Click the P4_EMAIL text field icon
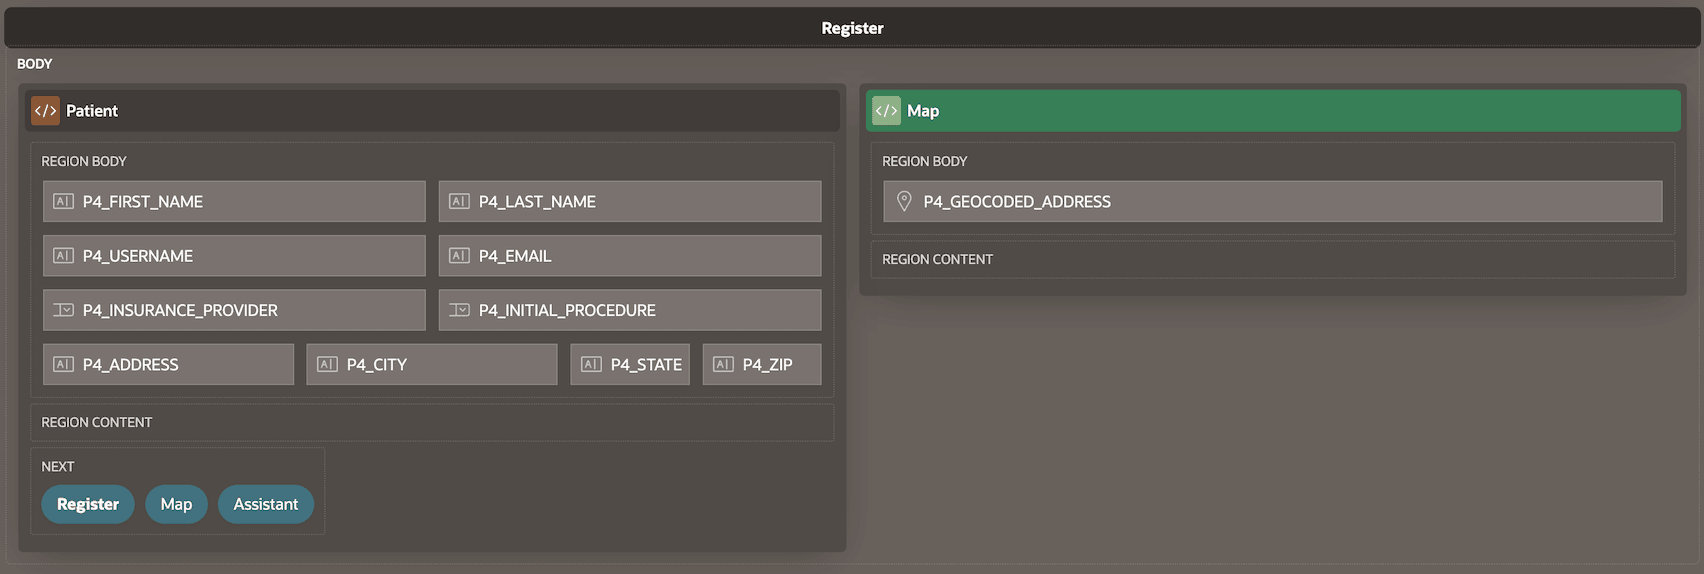Screen dimensions: 1704x574 coord(459,256)
